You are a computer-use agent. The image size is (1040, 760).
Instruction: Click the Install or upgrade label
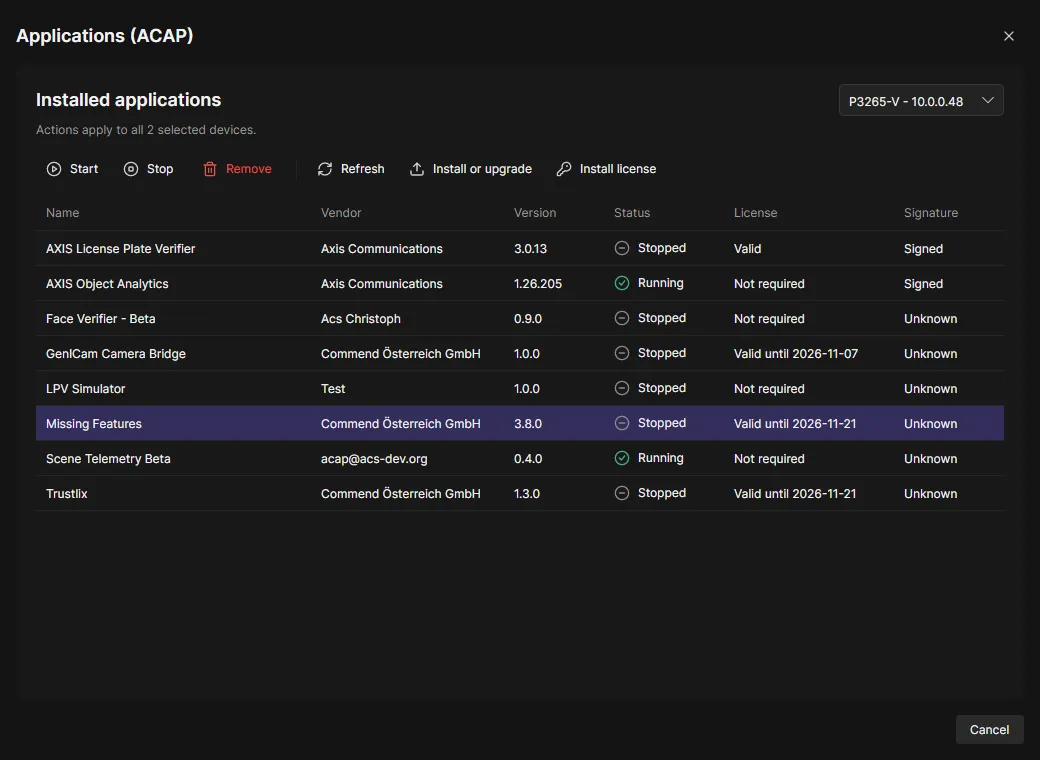point(482,169)
